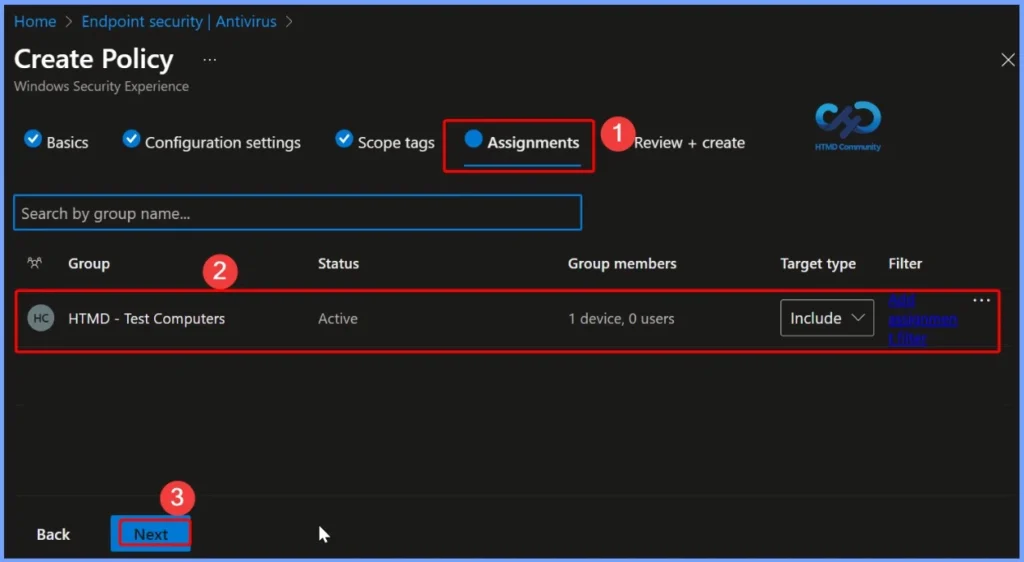
Task: Click the Active status cell
Action: (x=338, y=319)
